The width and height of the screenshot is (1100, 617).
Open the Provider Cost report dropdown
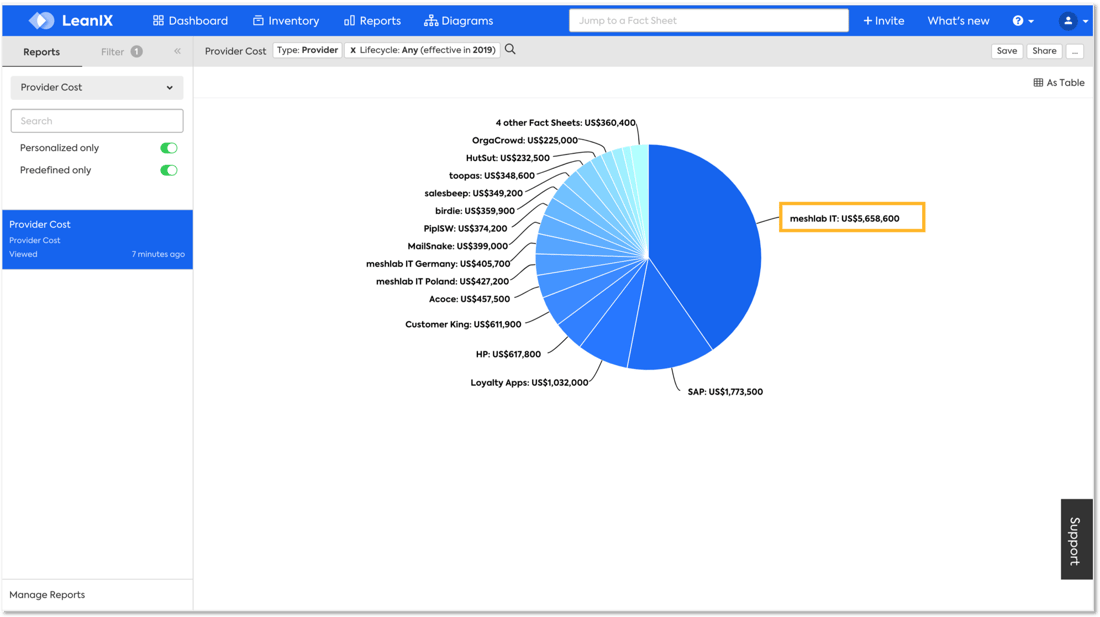[96, 87]
